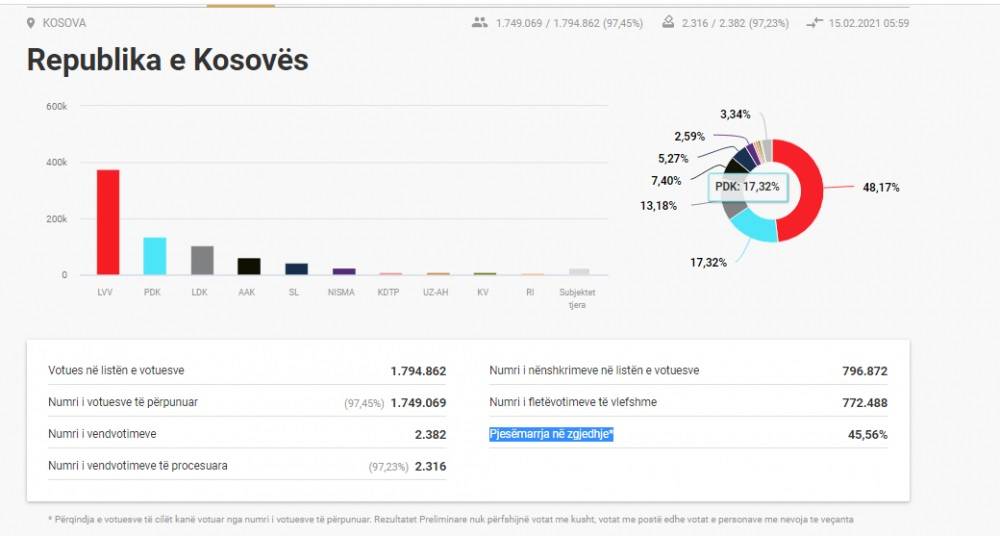Click the Republika e Kosovës heading

point(168,60)
